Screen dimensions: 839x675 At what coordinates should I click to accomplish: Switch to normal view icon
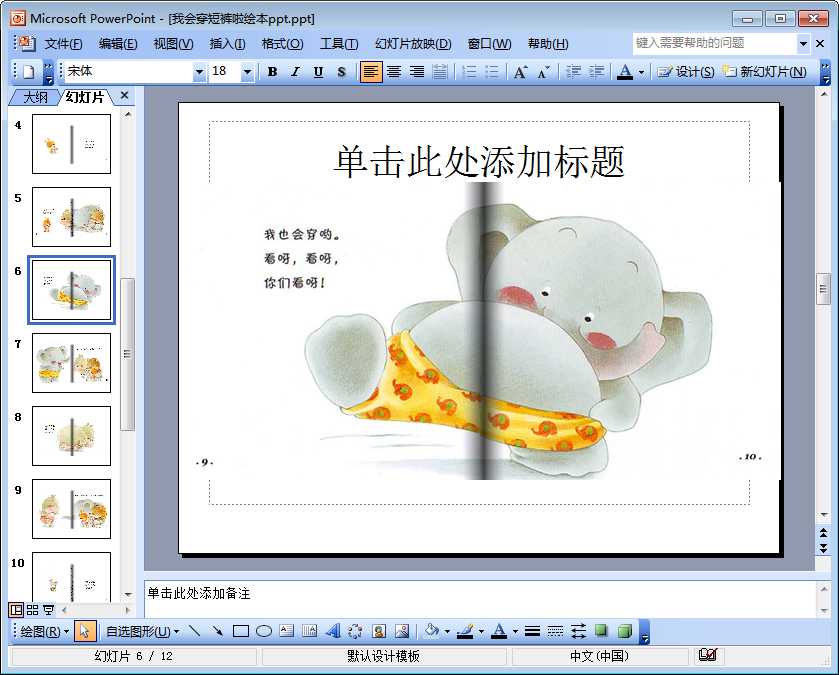coord(16,610)
